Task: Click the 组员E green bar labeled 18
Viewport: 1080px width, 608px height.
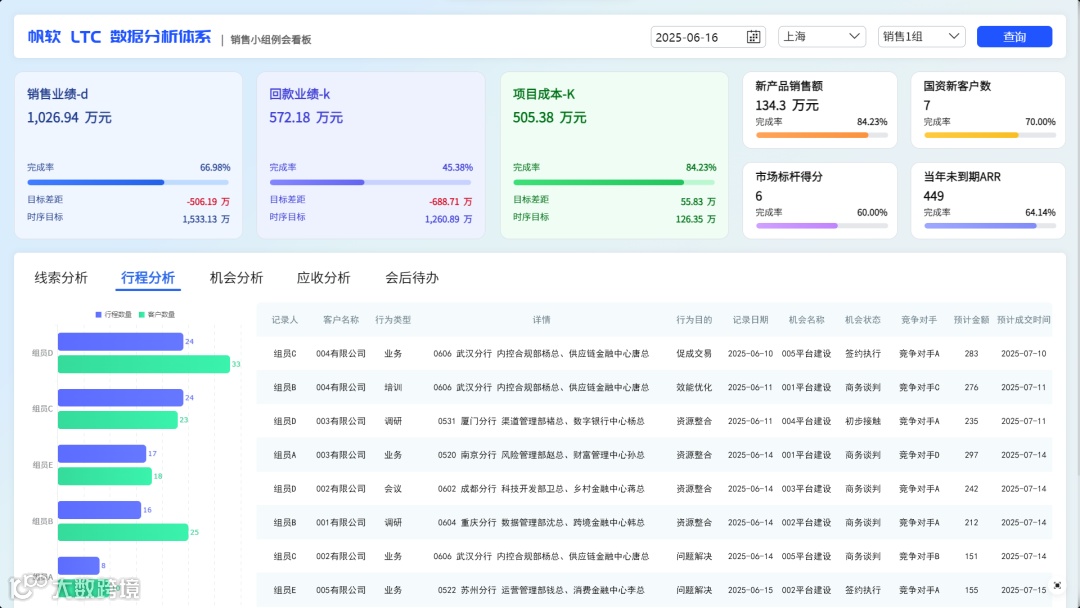Action: pos(105,476)
